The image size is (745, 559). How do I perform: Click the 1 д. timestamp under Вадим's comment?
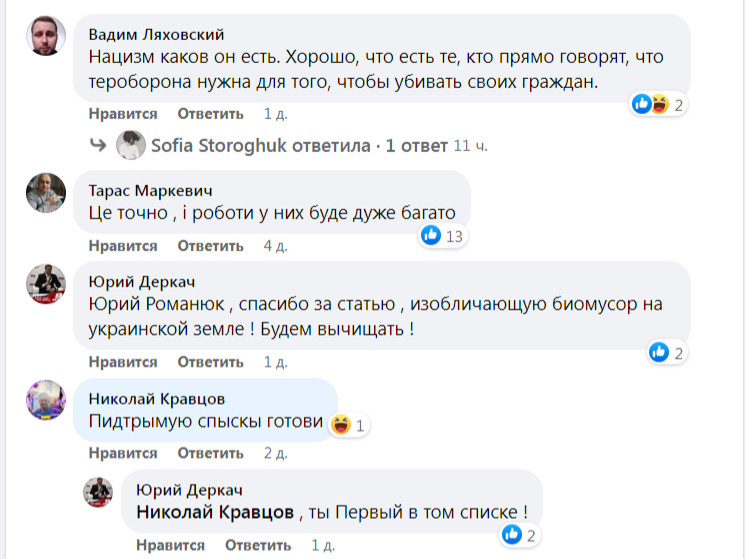pos(275,113)
